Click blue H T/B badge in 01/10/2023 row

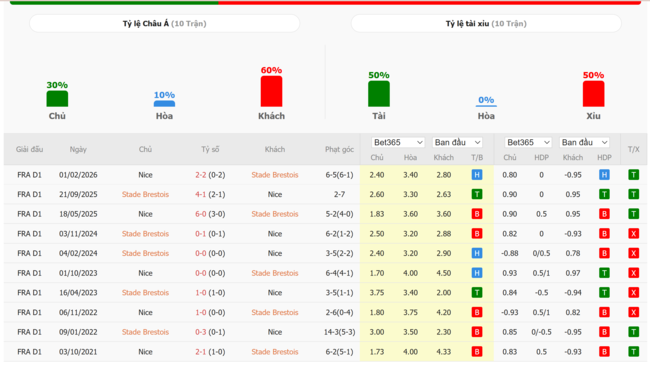[x=477, y=273]
